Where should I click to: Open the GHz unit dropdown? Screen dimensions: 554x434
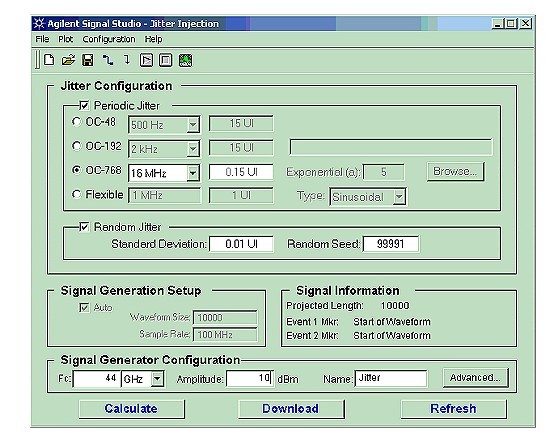[x=158, y=379]
